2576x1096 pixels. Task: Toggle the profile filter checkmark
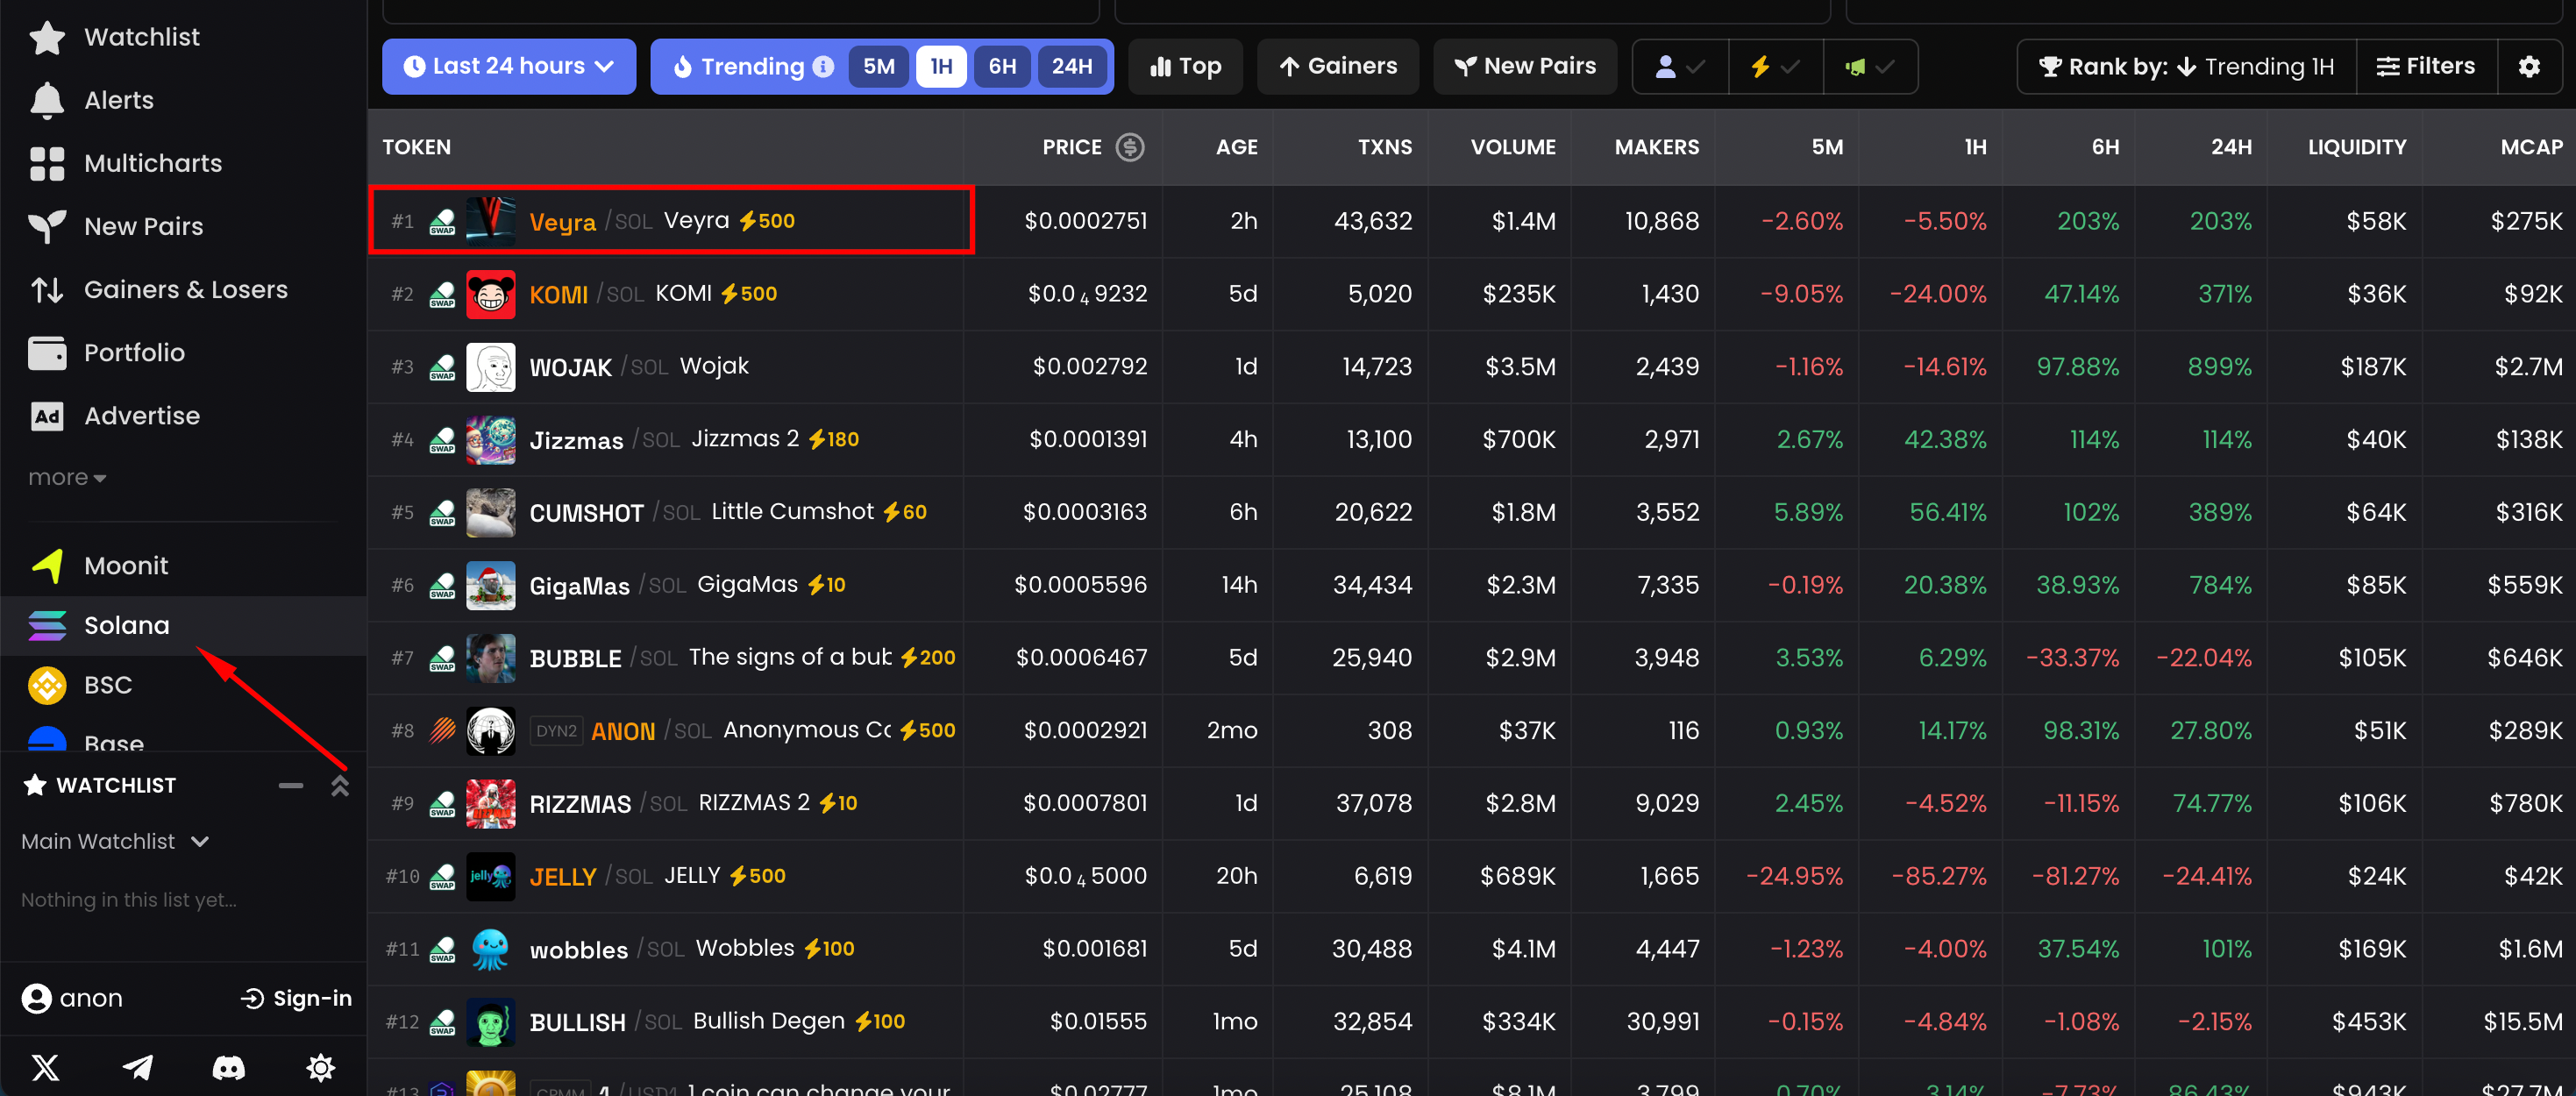point(1679,67)
